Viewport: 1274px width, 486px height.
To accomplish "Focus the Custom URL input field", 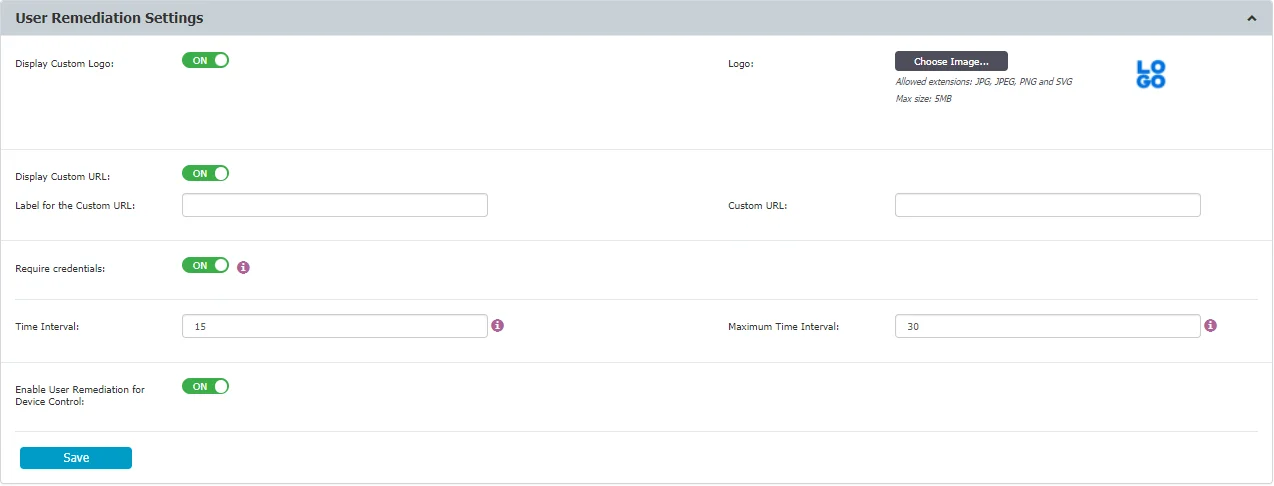I will 1048,205.
